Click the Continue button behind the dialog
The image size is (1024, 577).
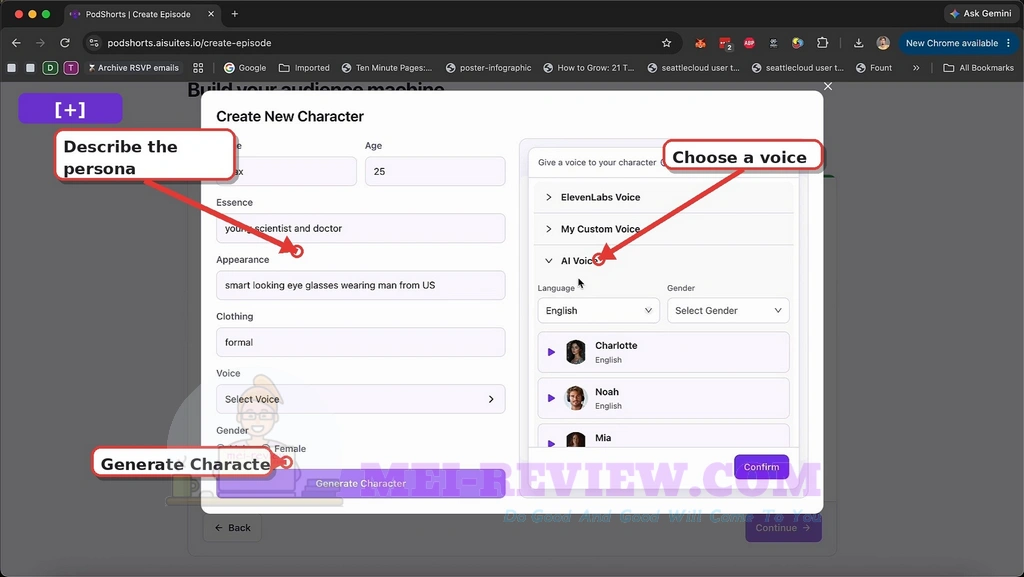783,527
